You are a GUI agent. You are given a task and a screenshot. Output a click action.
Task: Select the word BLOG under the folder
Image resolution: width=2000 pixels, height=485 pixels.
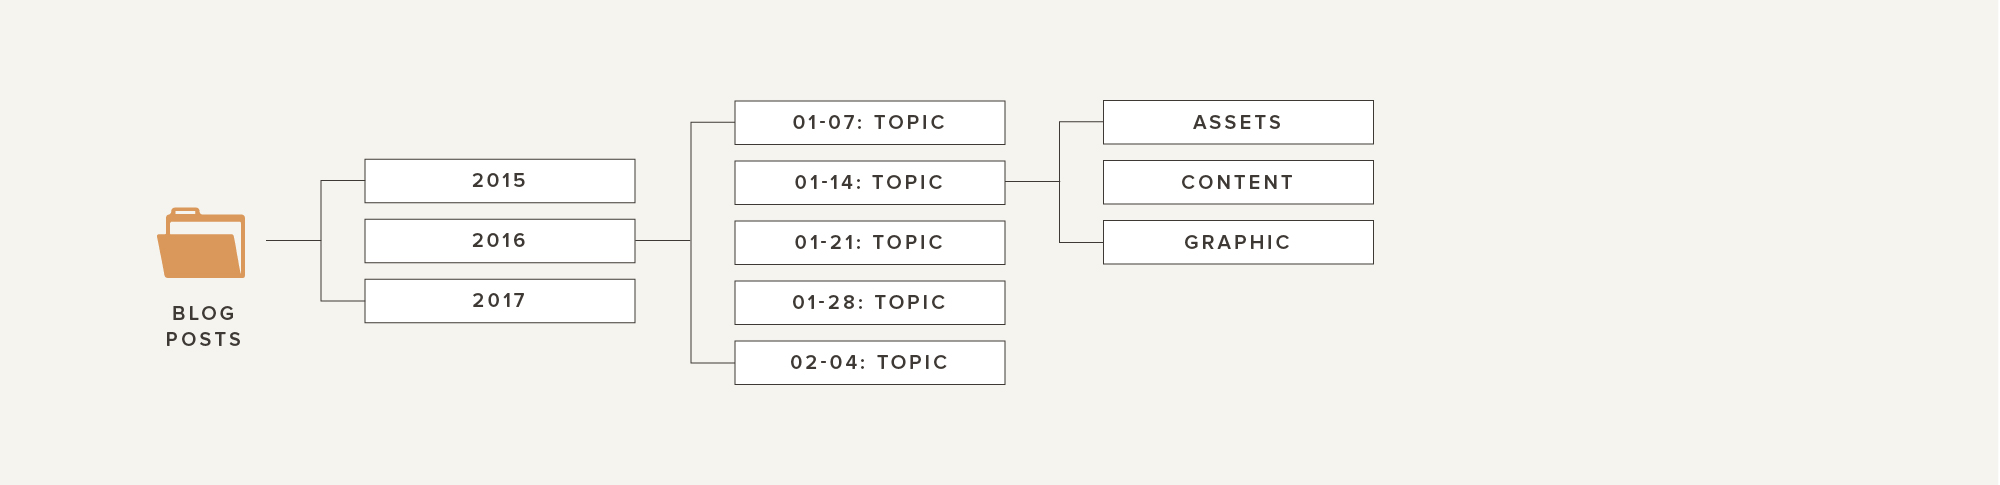[204, 313]
